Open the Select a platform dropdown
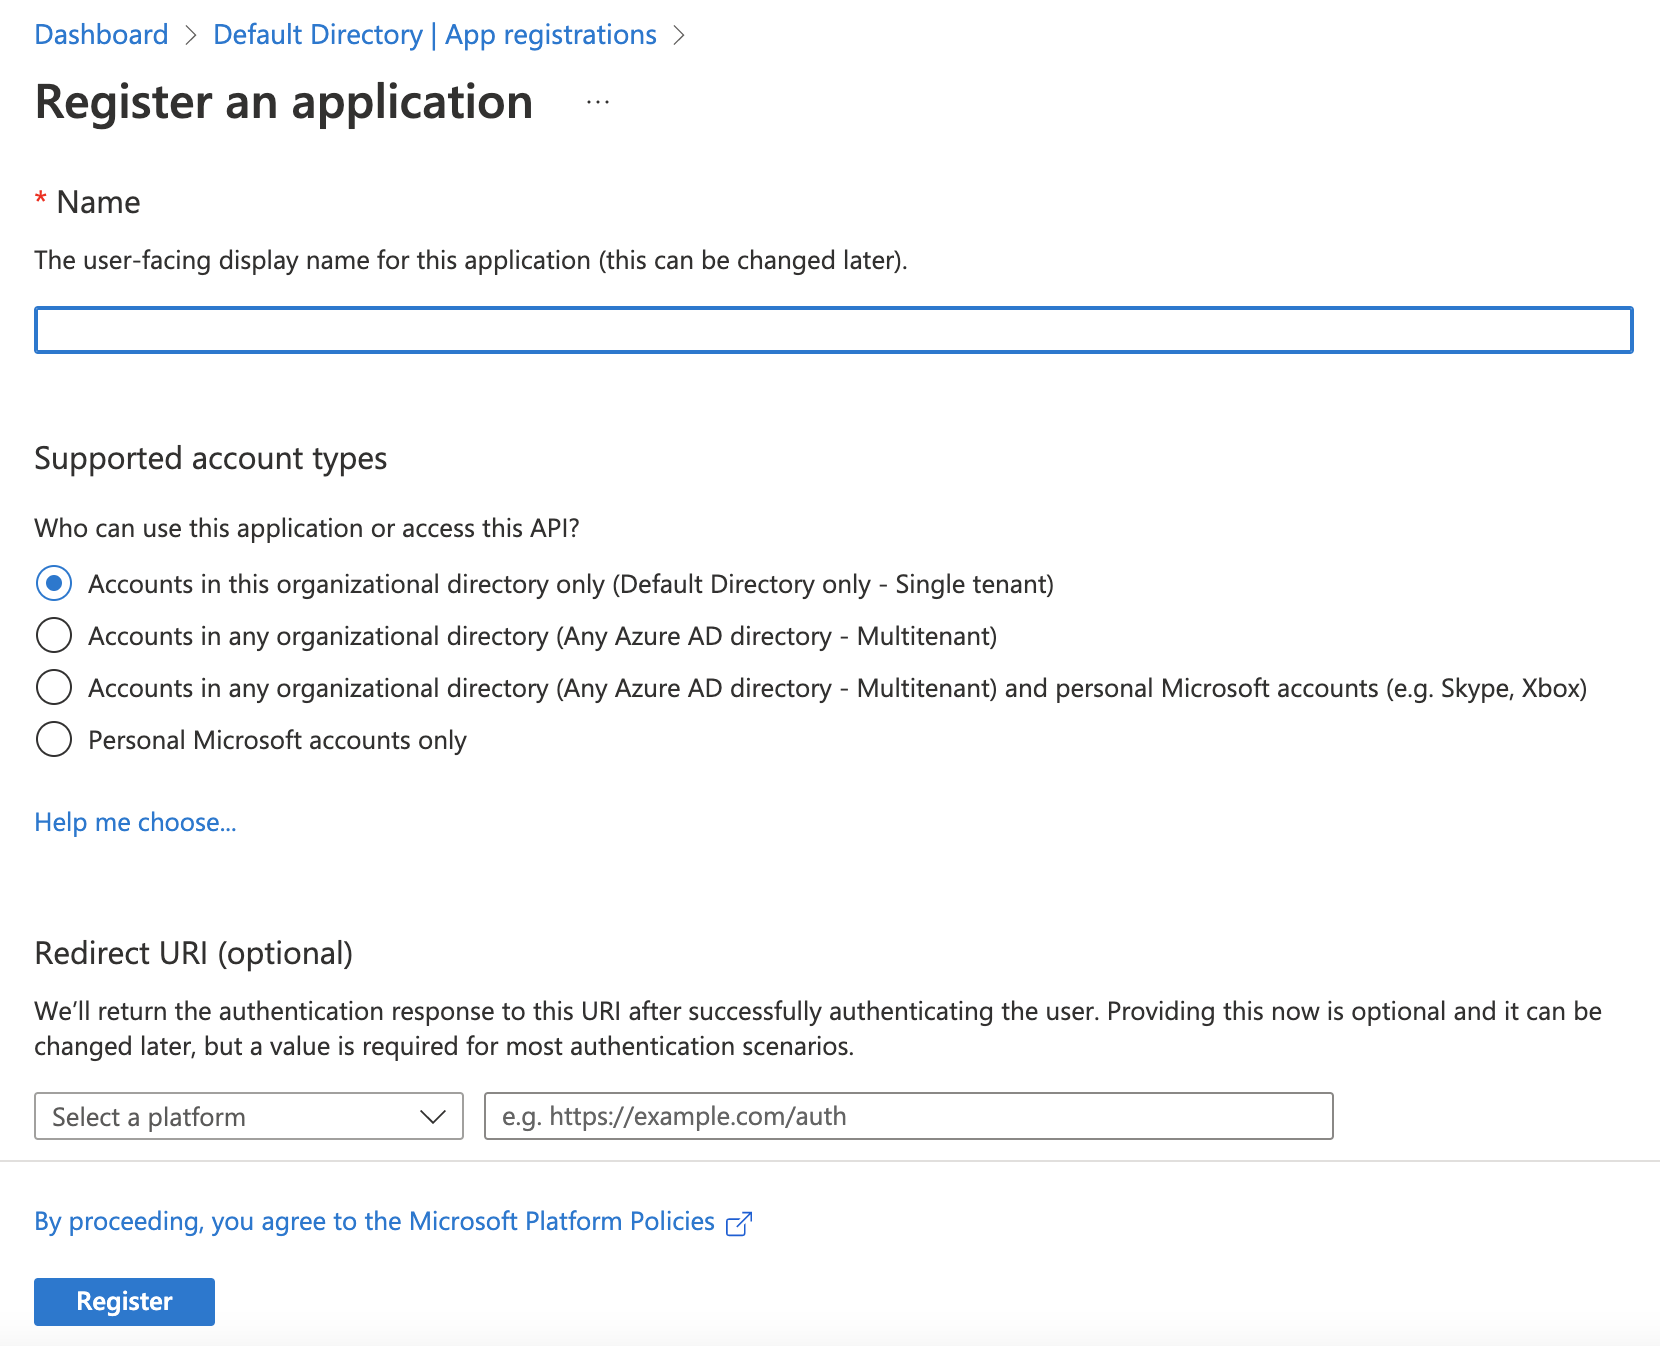 pyautogui.click(x=248, y=1116)
